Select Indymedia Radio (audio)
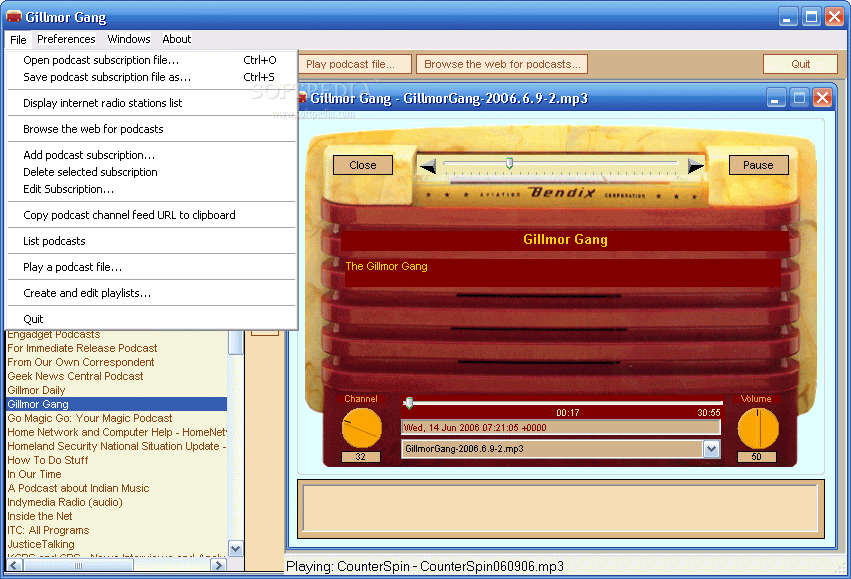Viewport: 851px width, 579px height. 117,503
